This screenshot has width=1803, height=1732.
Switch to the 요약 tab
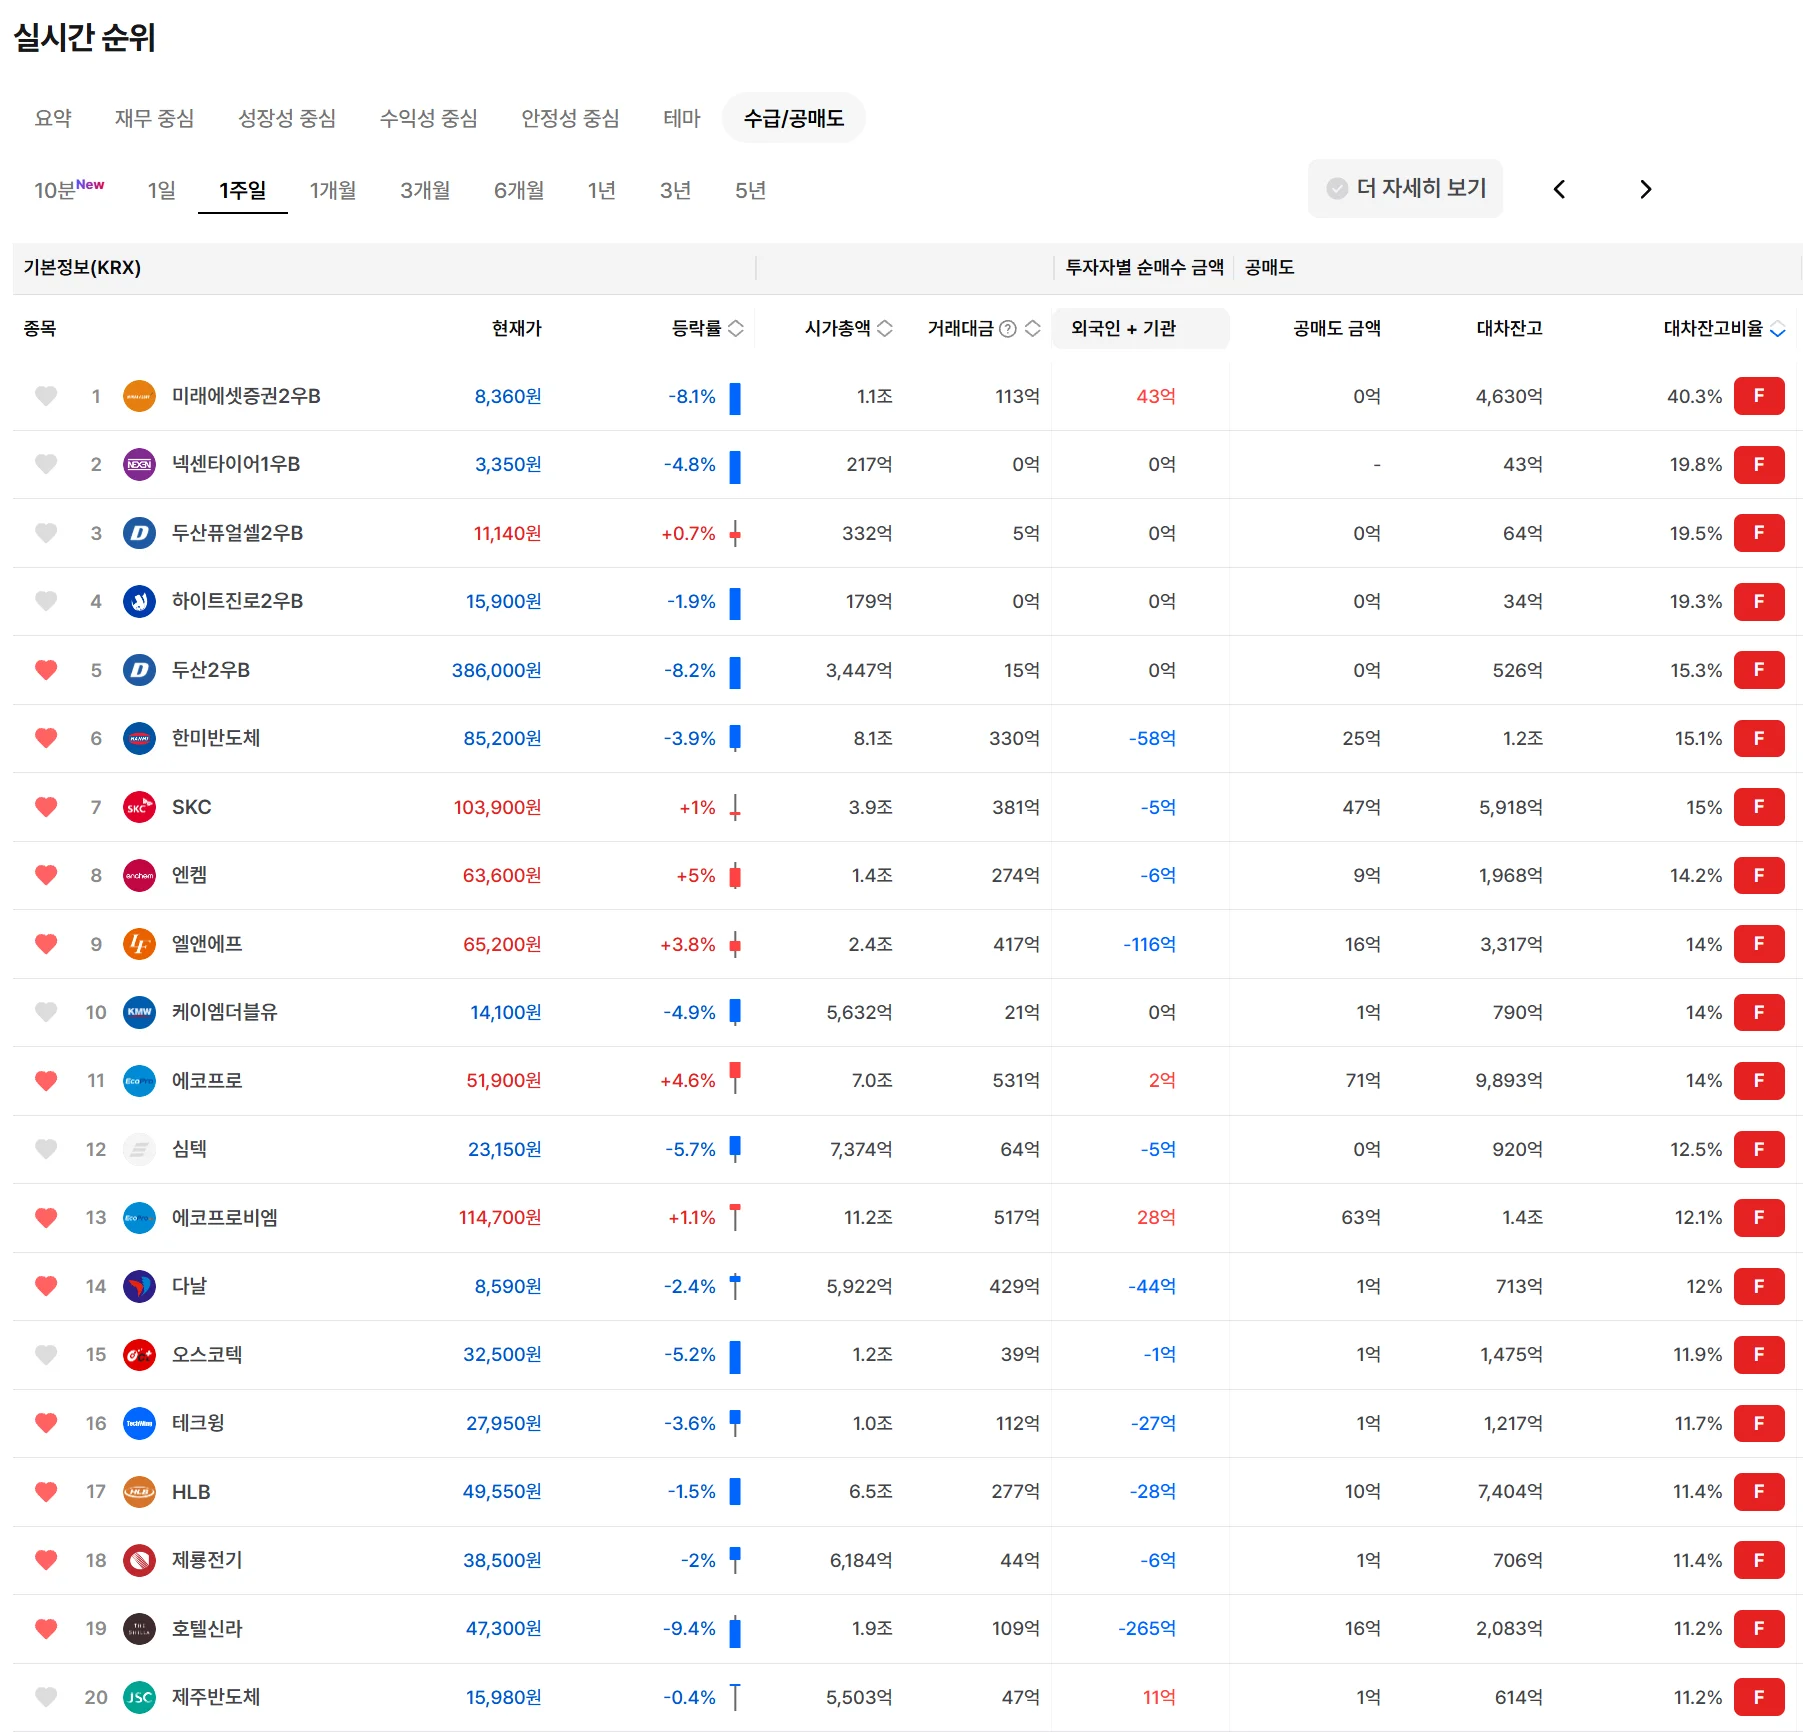pyautogui.click(x=53, y=118)
